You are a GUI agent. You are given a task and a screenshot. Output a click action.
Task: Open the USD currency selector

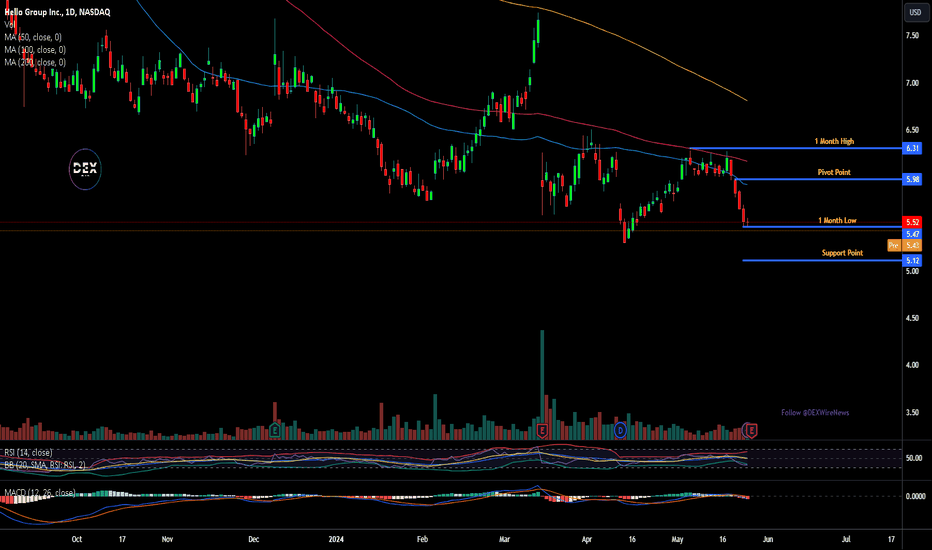915,12
